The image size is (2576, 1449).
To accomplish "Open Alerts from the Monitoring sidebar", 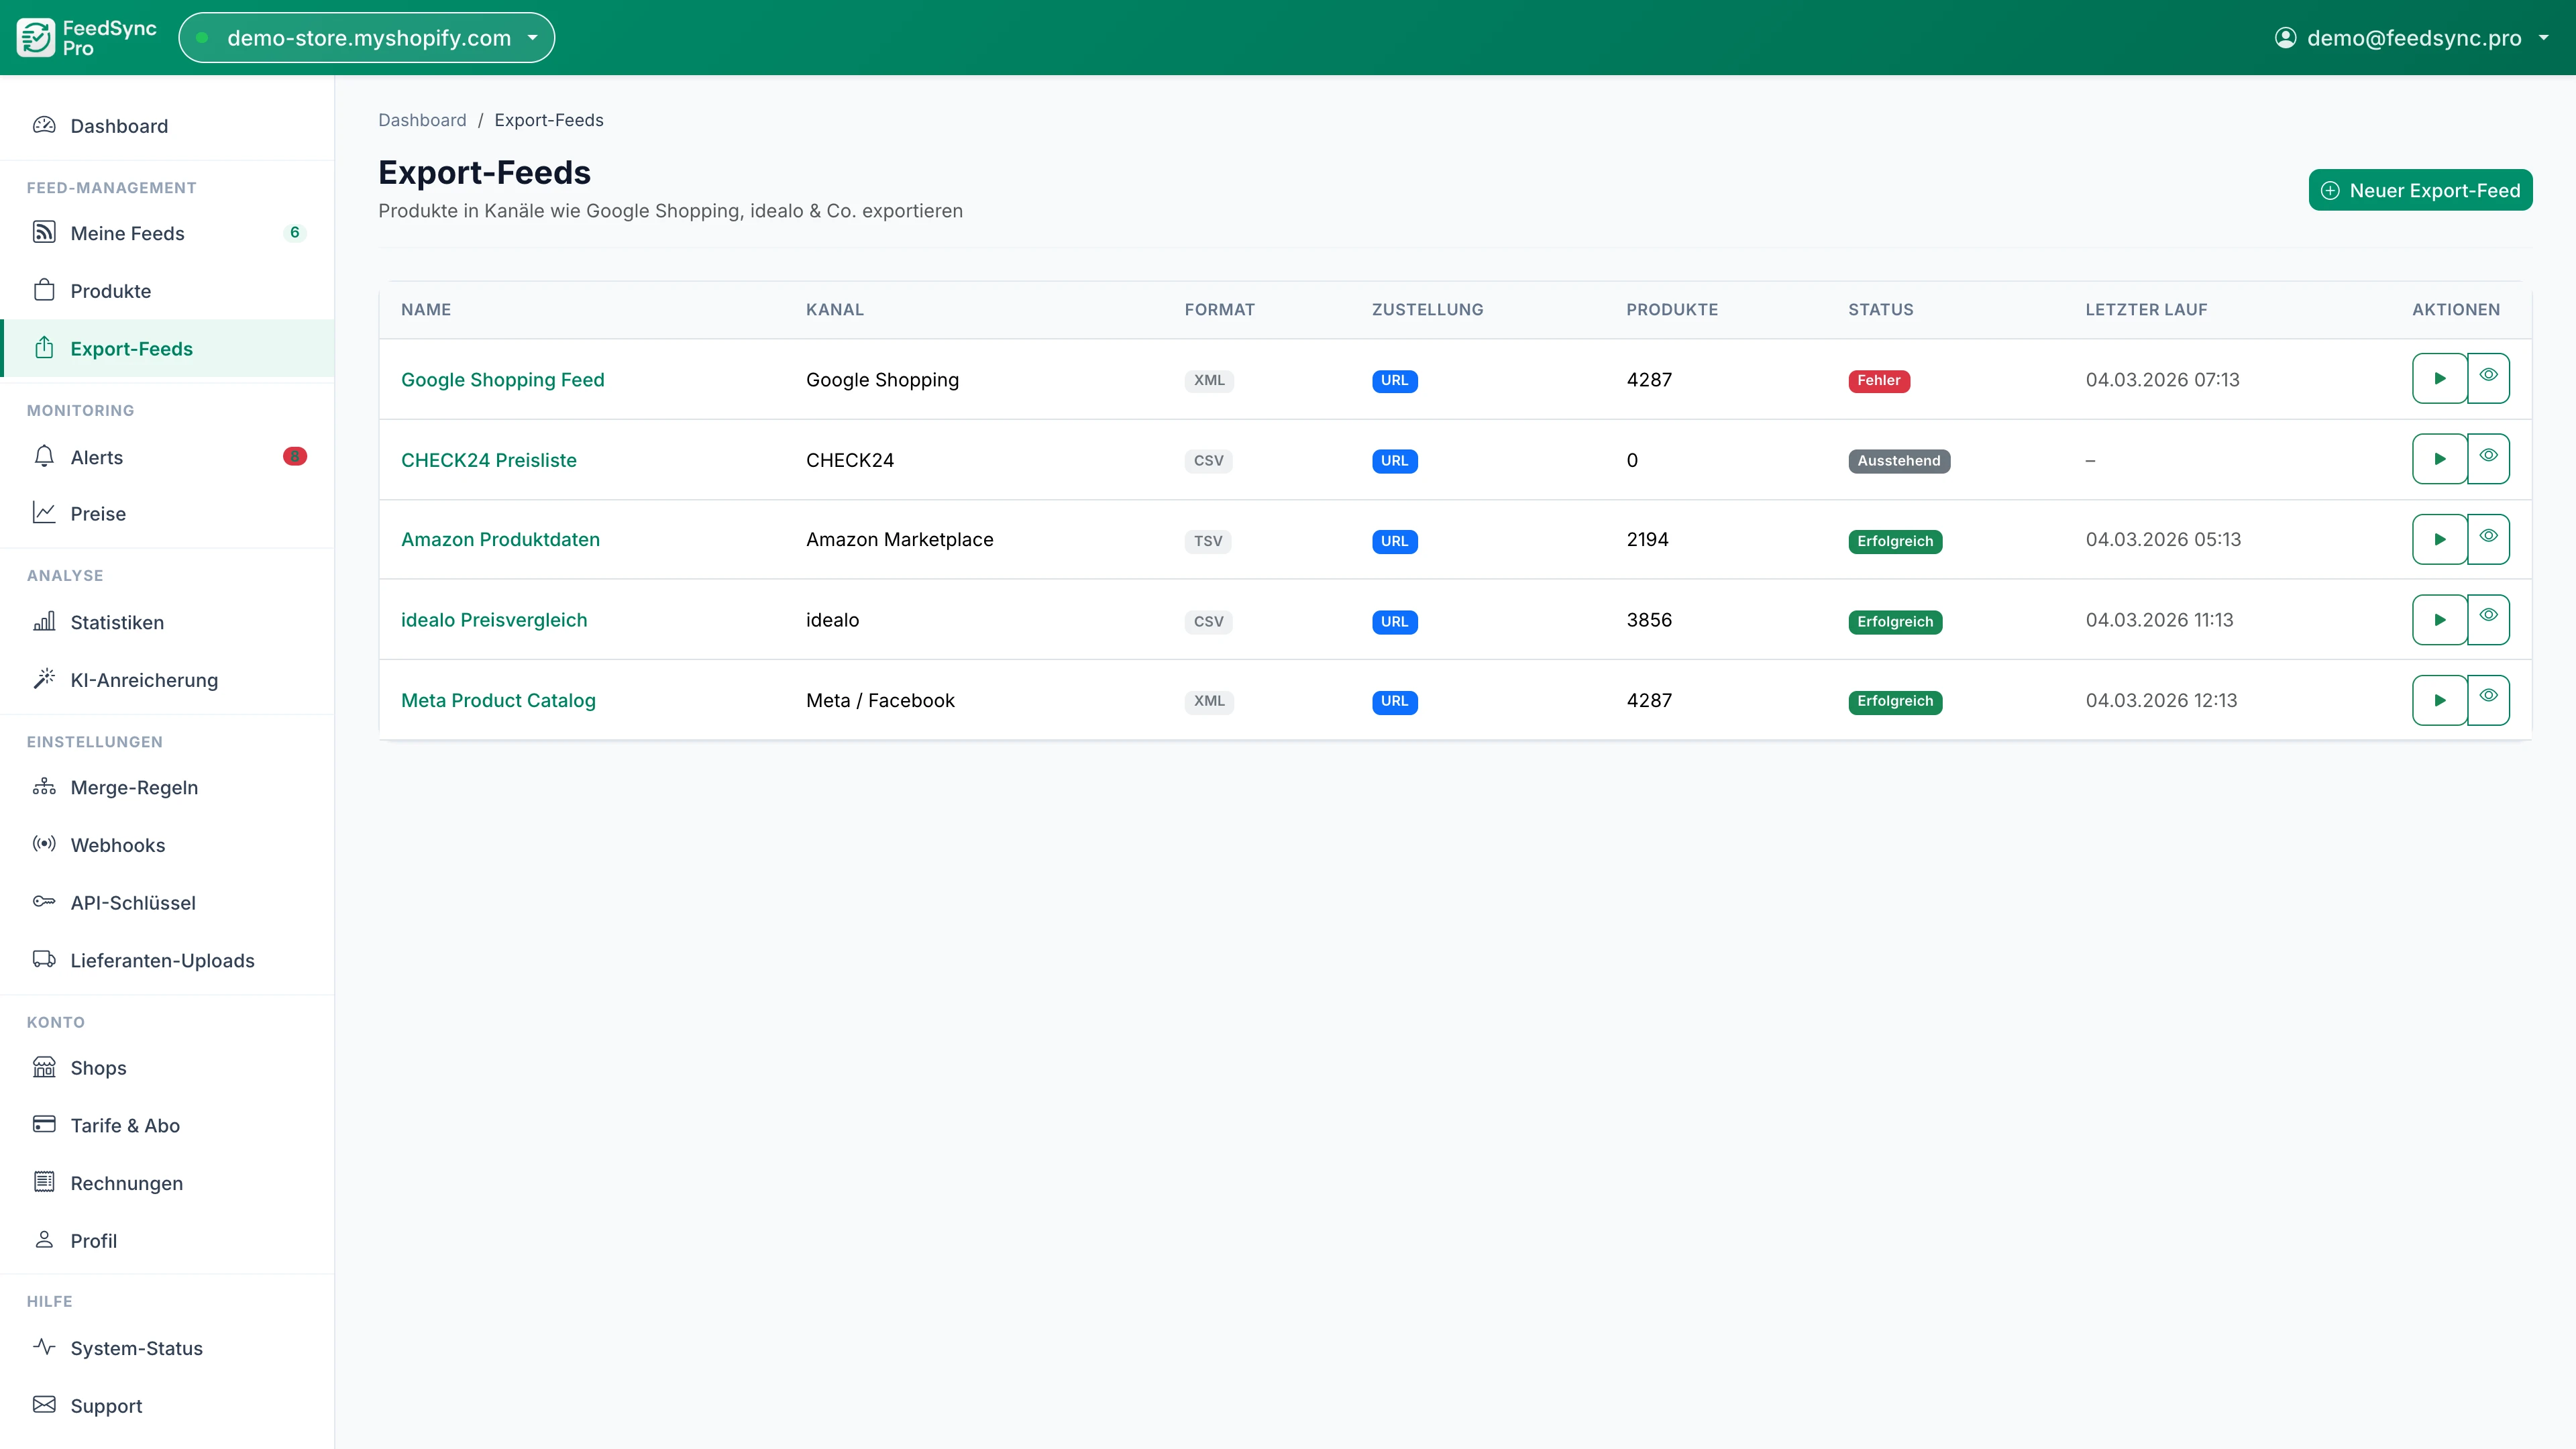I will pos(96,457).
